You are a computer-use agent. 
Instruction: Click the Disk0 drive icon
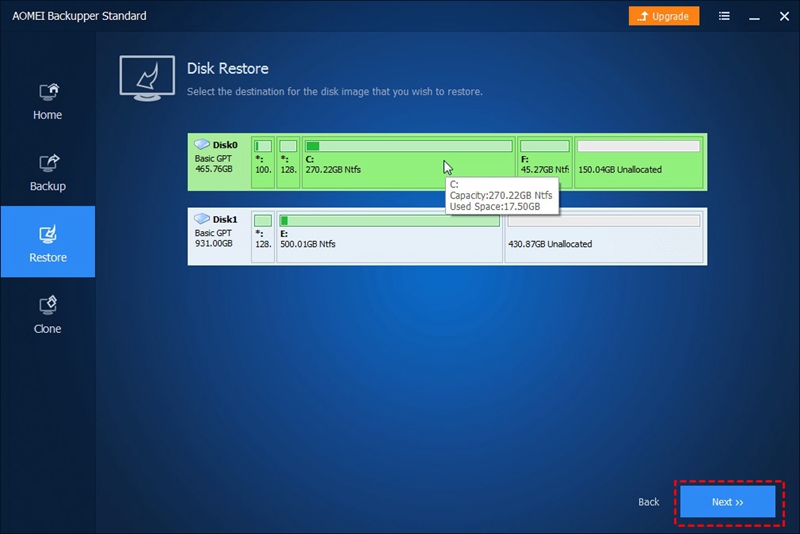tap(202, 144)
